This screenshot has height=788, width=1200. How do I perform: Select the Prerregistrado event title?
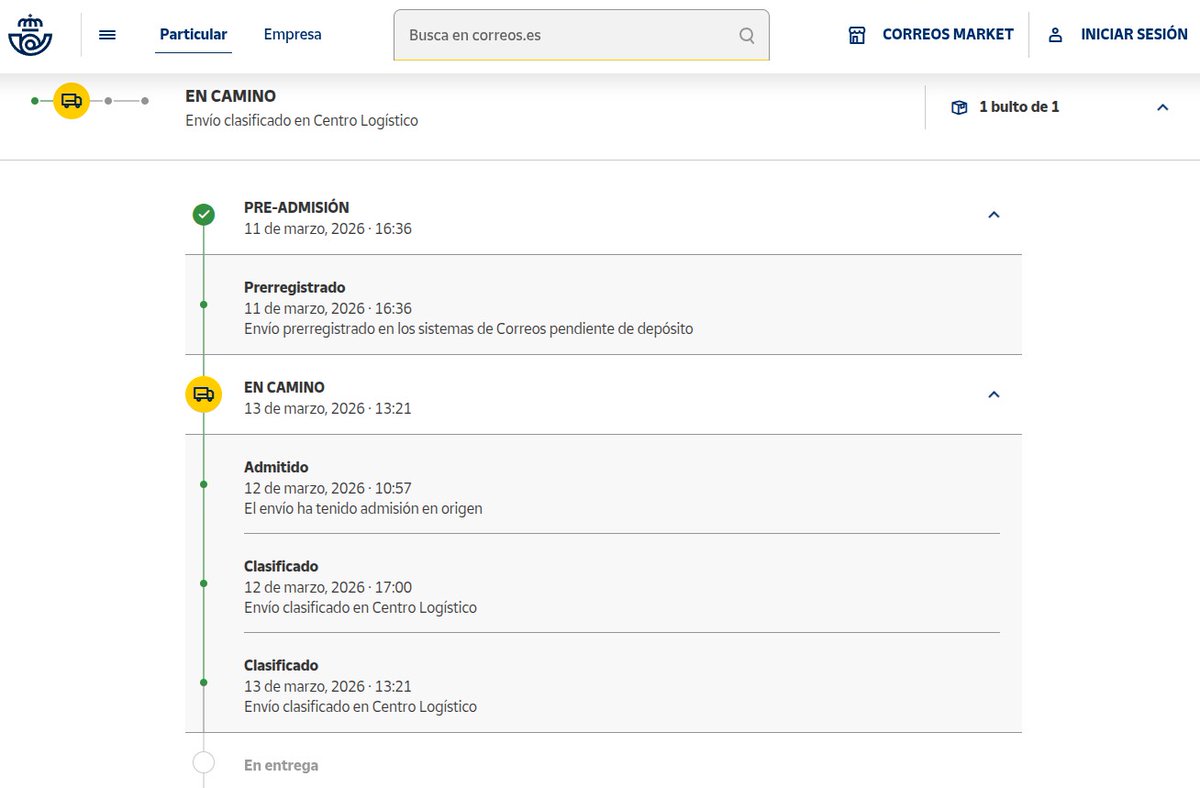(295, 287)
